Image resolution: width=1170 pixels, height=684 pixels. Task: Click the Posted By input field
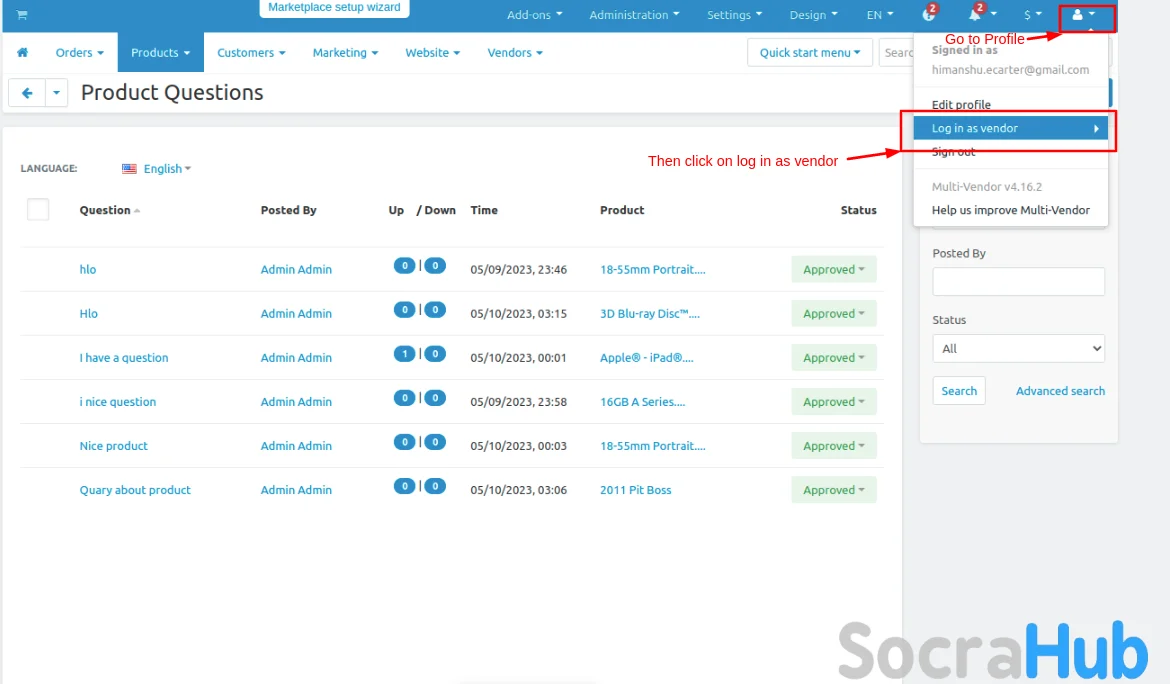tap(1018, 282)
